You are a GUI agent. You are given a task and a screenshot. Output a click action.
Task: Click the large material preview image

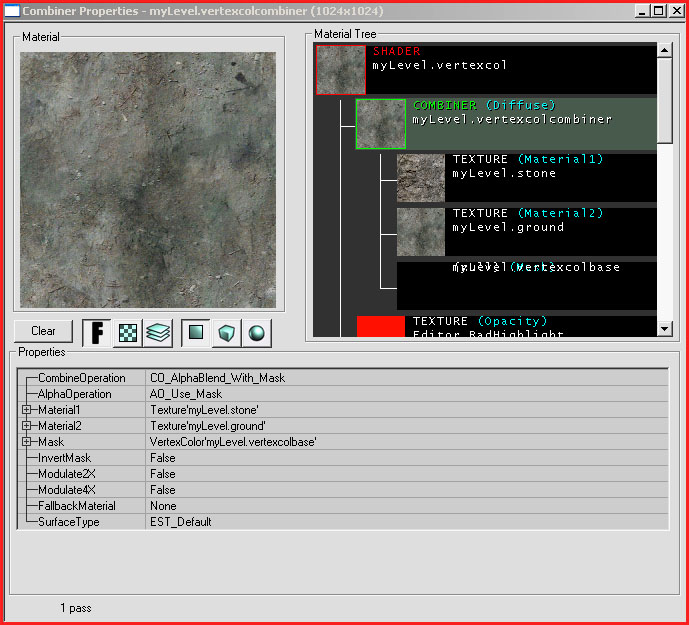[x=148, y=180]
